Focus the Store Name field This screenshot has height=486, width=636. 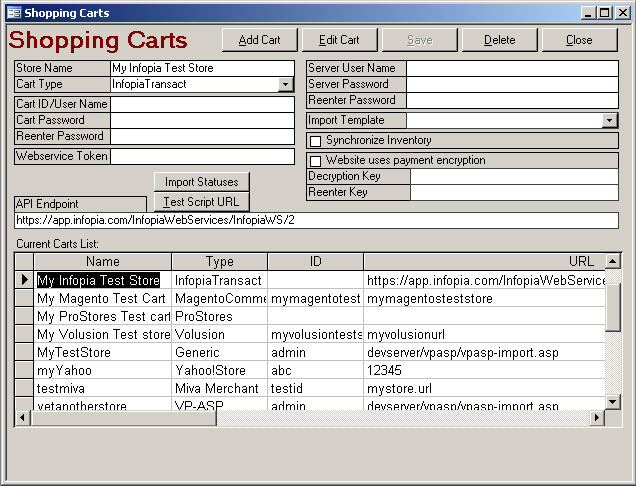pyautogui.click(x=202, y=68)
